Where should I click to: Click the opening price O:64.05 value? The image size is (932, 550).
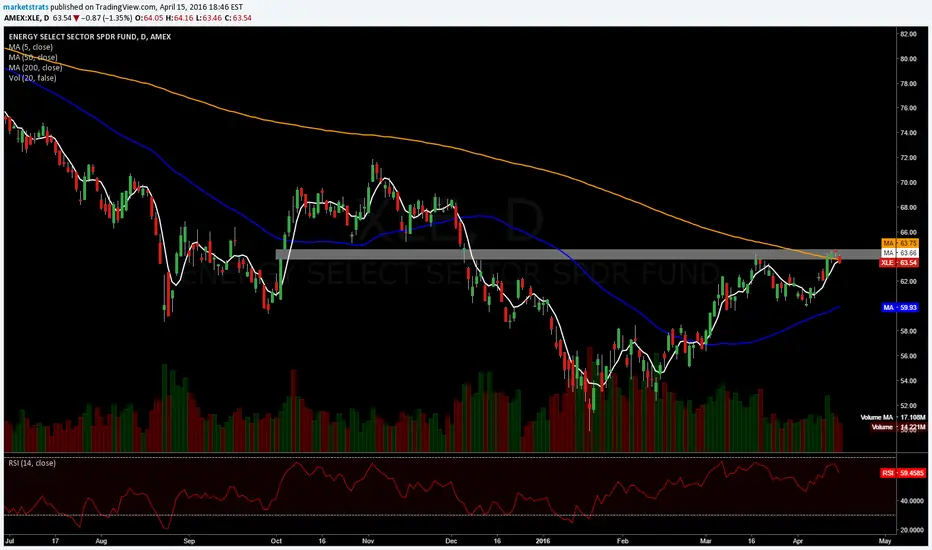tap(149, 18)
